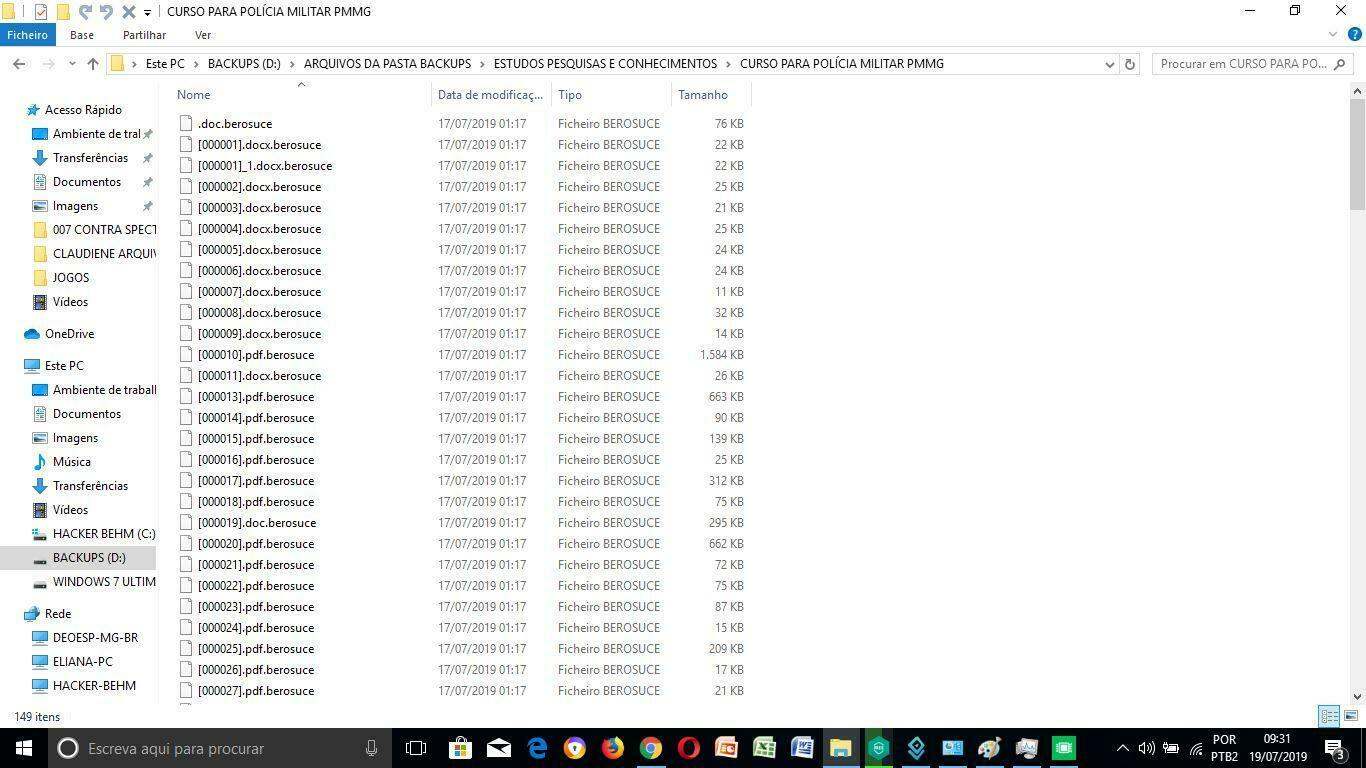Expand the ribbon with the chevron

point(1332,35)
